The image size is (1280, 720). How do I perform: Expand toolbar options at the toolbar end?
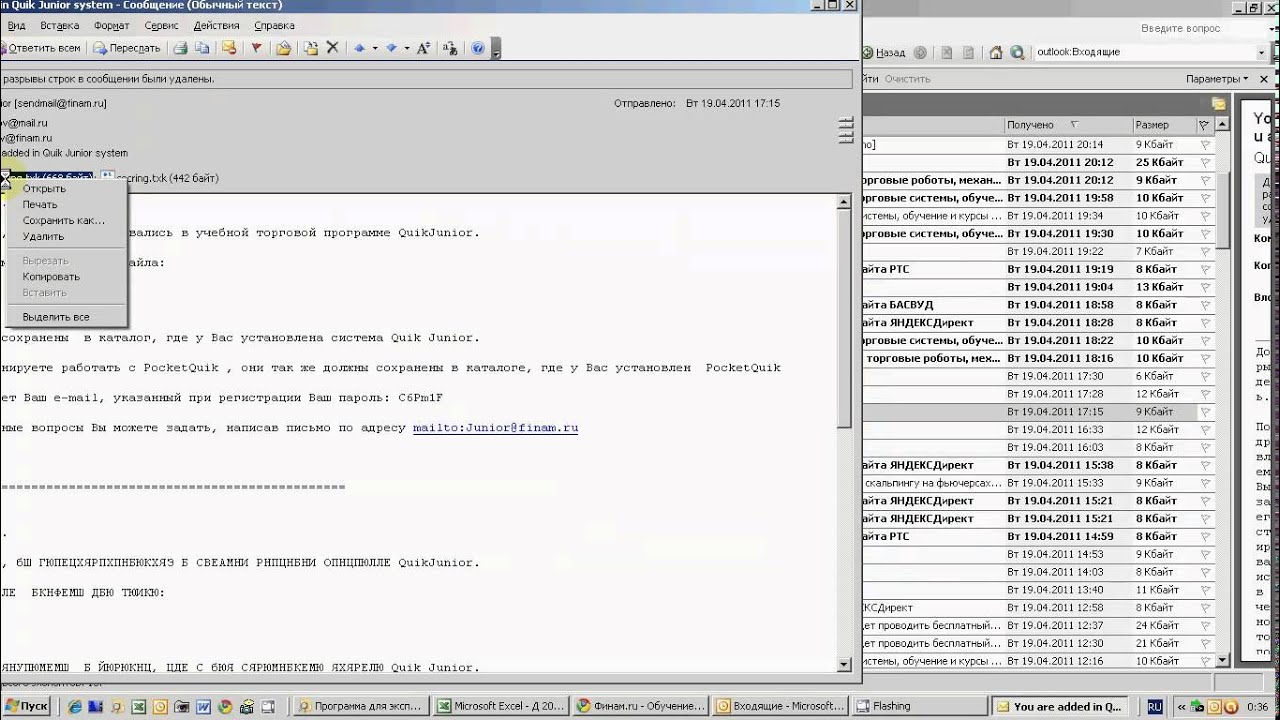coord(497,48)
